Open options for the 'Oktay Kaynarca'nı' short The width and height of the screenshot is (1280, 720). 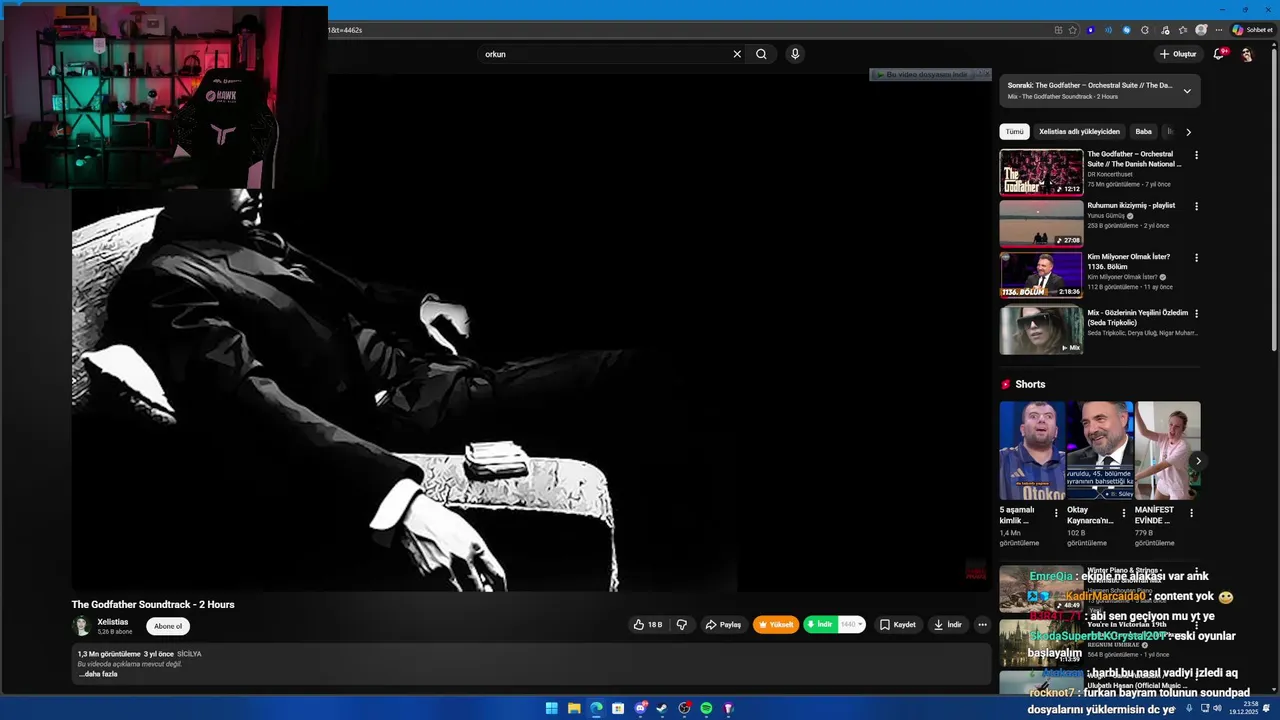click(x=1123, y=513)
